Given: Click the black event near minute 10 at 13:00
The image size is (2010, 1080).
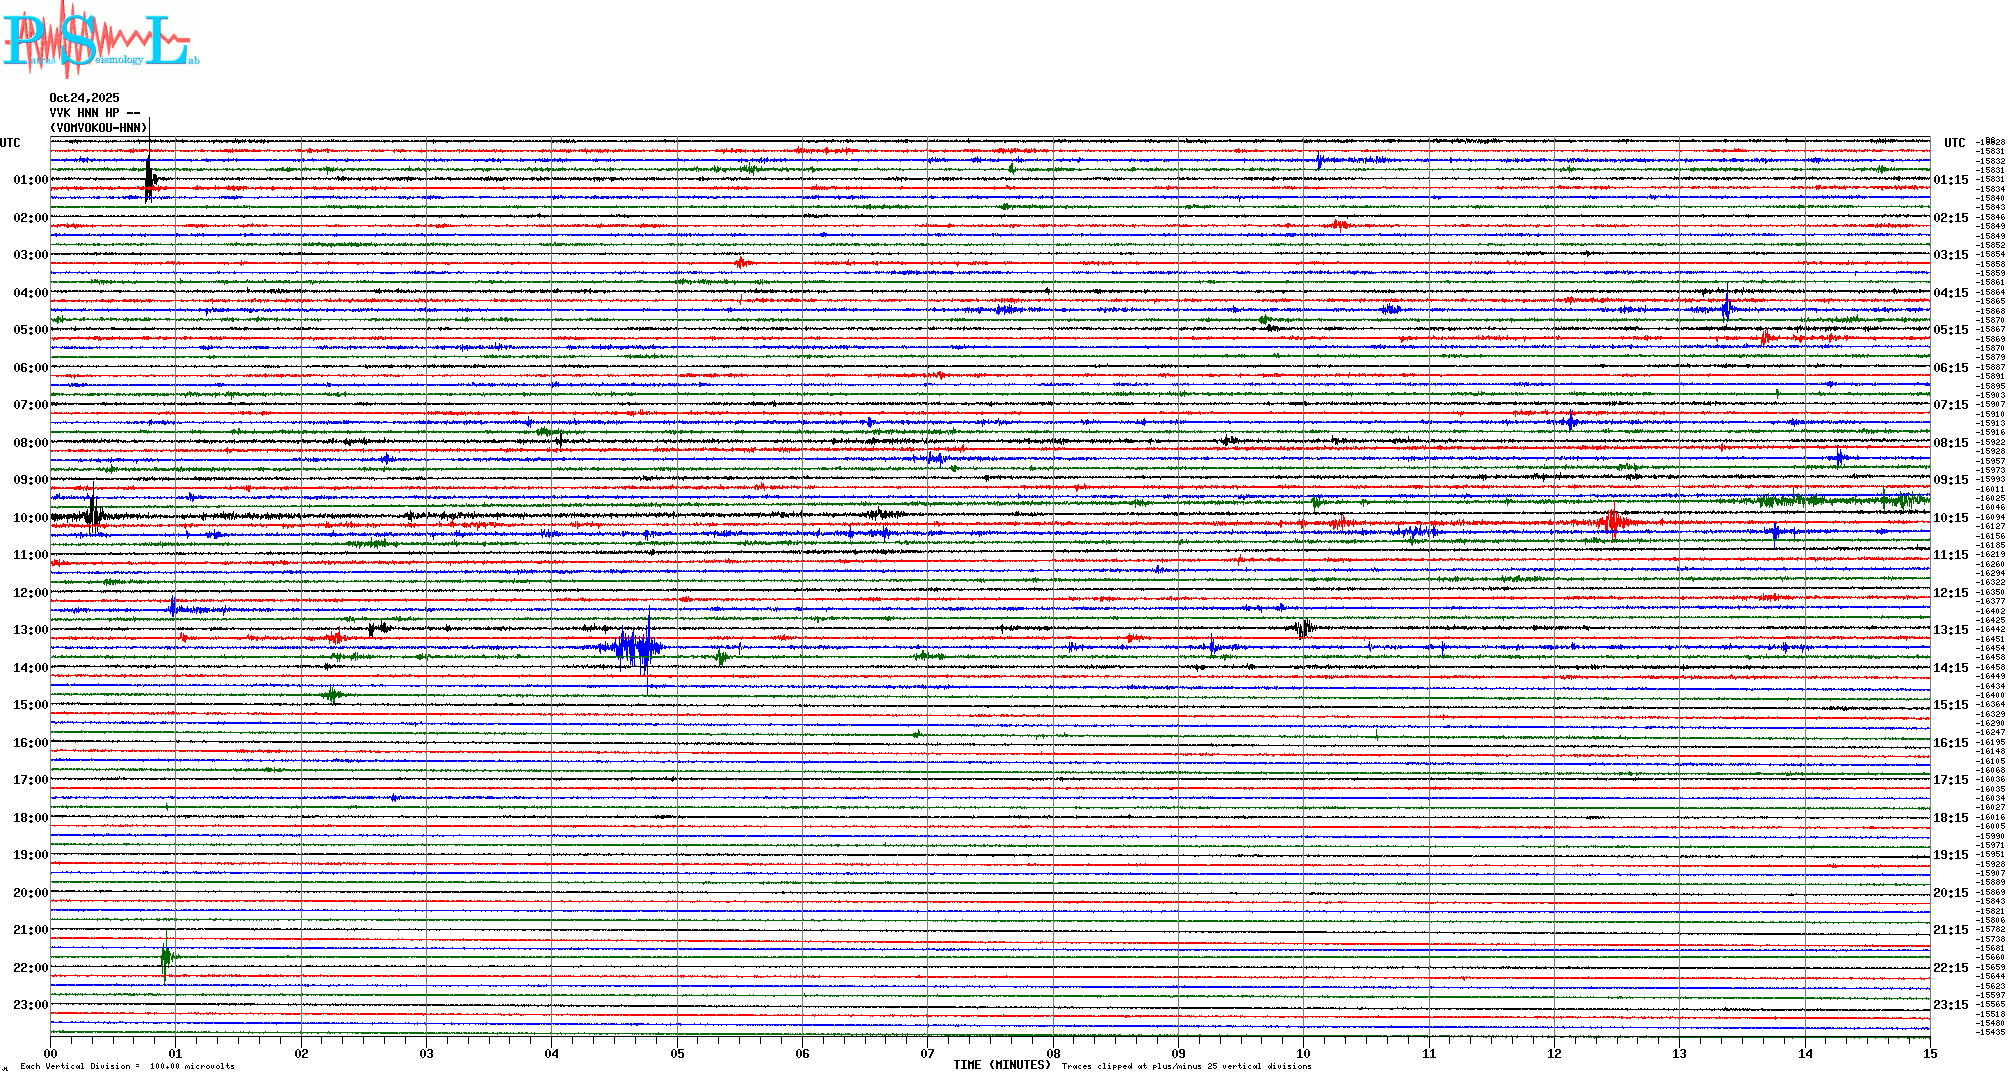Looking at the screenshot, I should (x=1303, y=628).
